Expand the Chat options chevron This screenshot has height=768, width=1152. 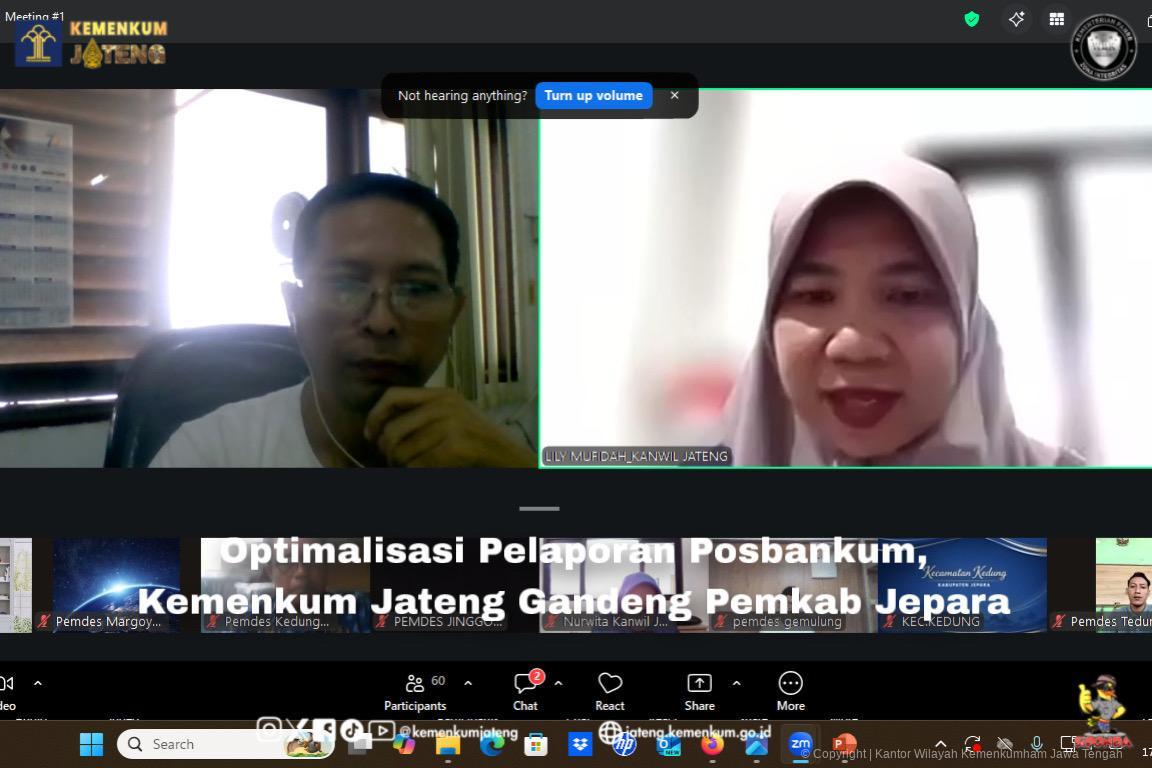click(x=559, y=683)
